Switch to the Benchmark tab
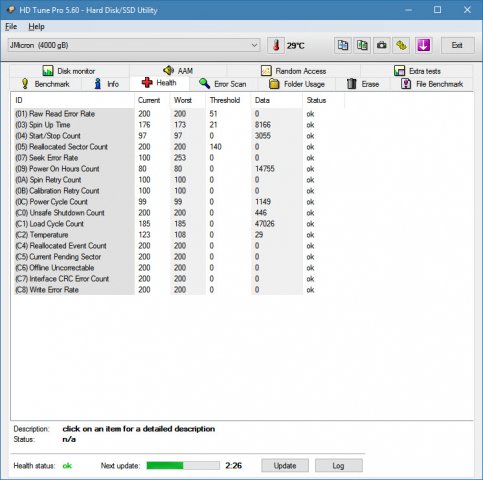This screenshot has width=483, height=480. 45,84
